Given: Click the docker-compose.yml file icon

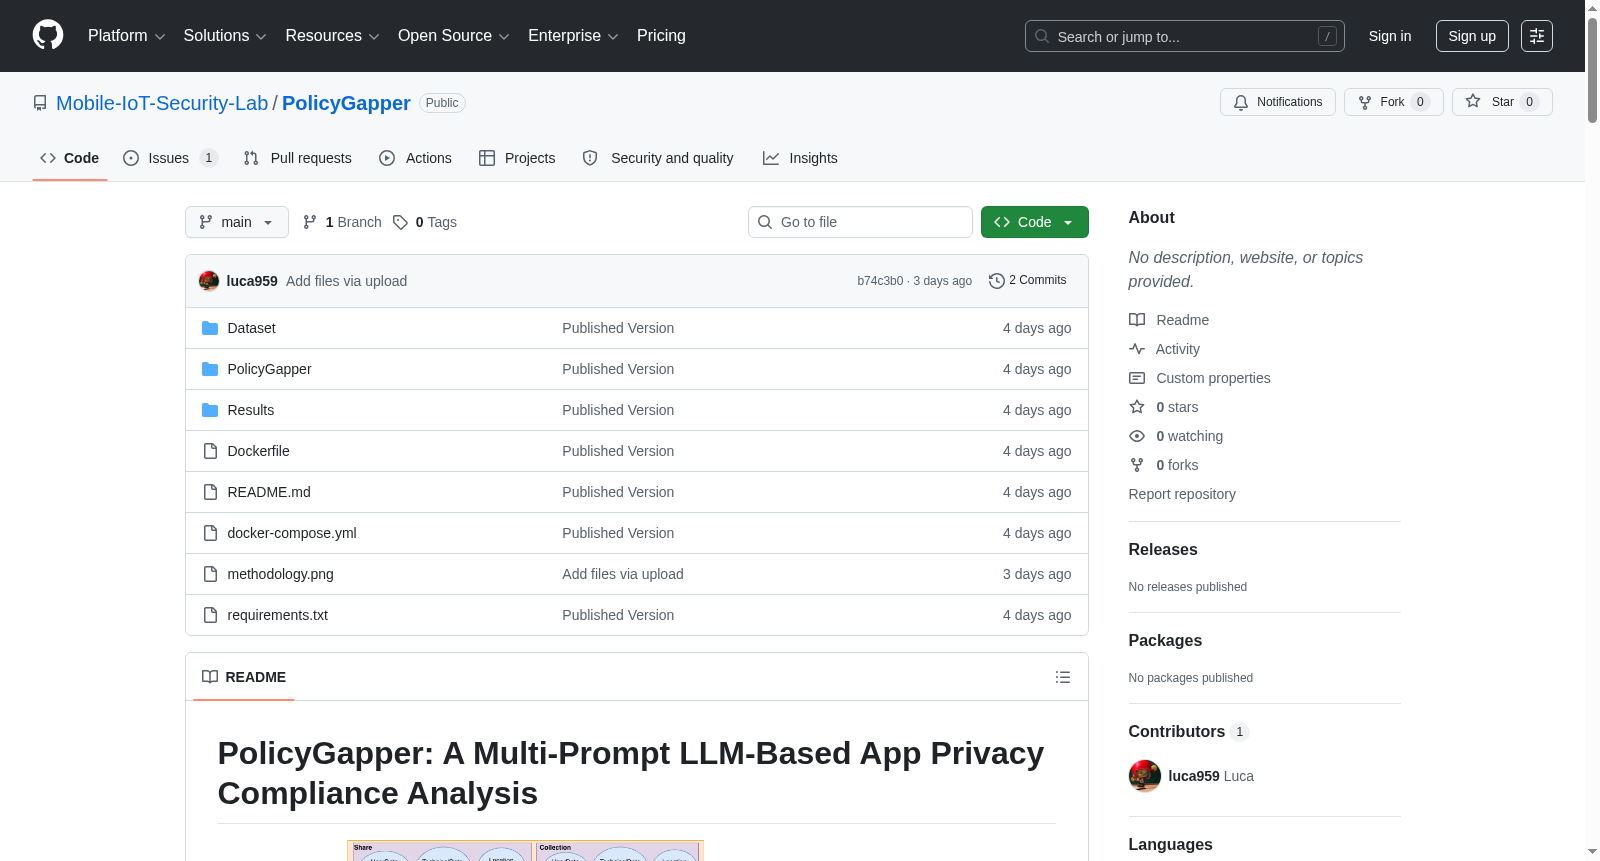Looking at the screenshot, I should [x=210, y=533].
